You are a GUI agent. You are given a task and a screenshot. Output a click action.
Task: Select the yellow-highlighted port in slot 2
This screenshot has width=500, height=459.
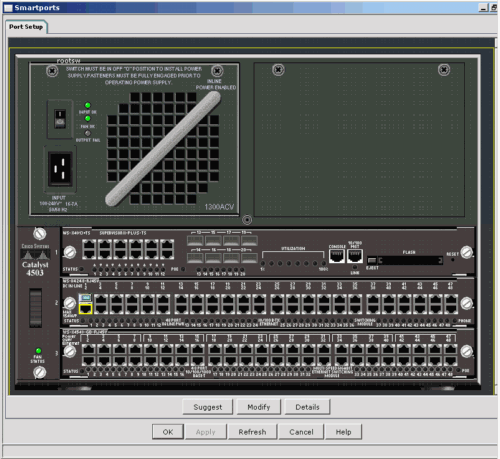pyautogui.click(x=85, y=309)
